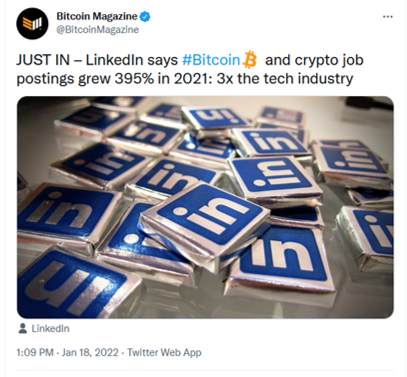This screenshot has height=377, width=407.
Task: Open the three-dot more options menu
Action: (x=388, y=17)
